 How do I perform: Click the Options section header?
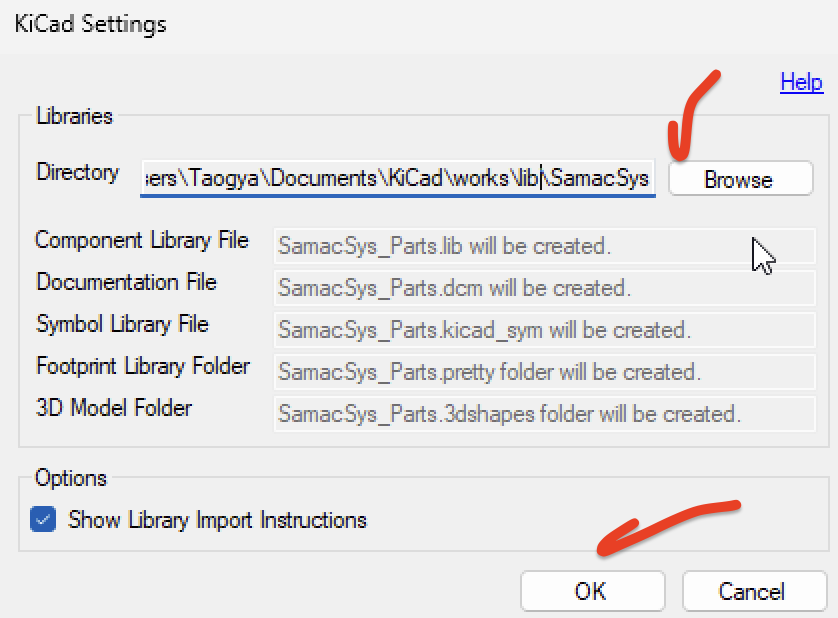coord(70,478)
